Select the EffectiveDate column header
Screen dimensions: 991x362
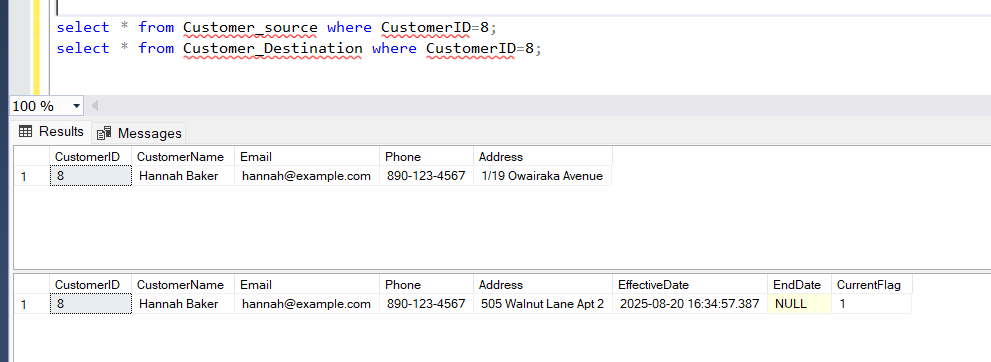point(690,285)
